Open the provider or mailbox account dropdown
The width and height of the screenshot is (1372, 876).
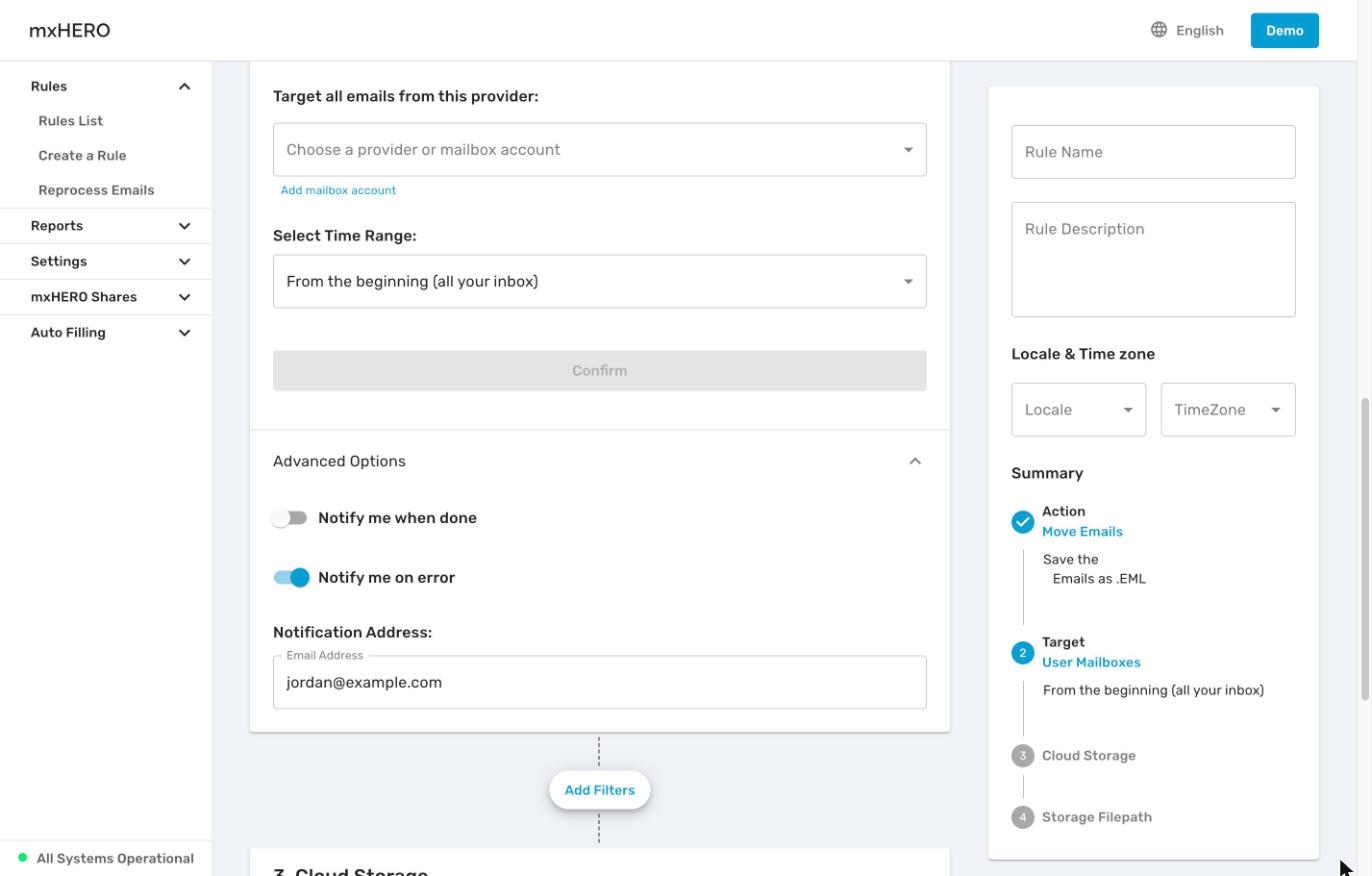[x=600, y=150]
